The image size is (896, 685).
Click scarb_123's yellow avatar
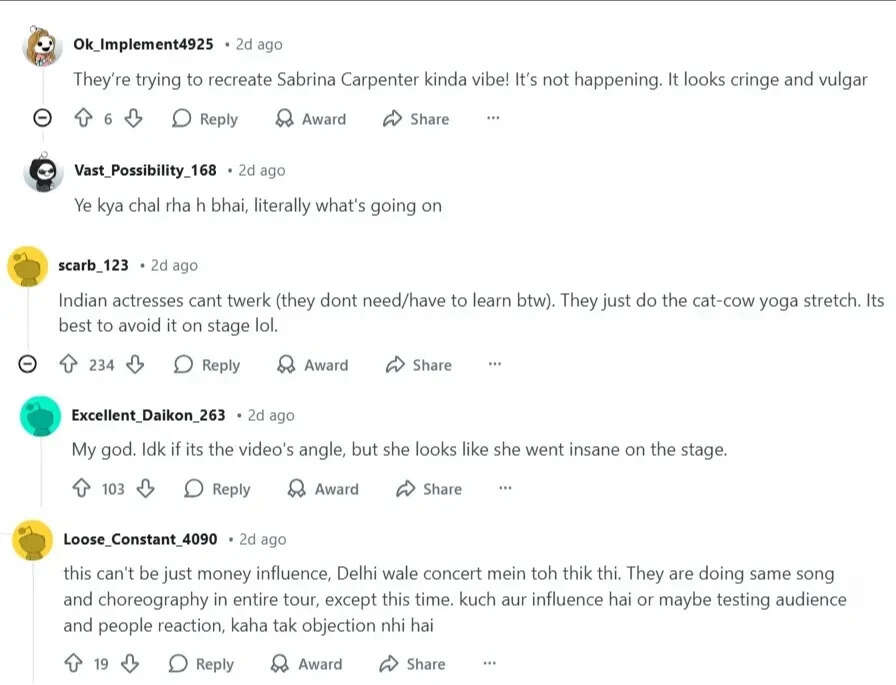(28, 267)
